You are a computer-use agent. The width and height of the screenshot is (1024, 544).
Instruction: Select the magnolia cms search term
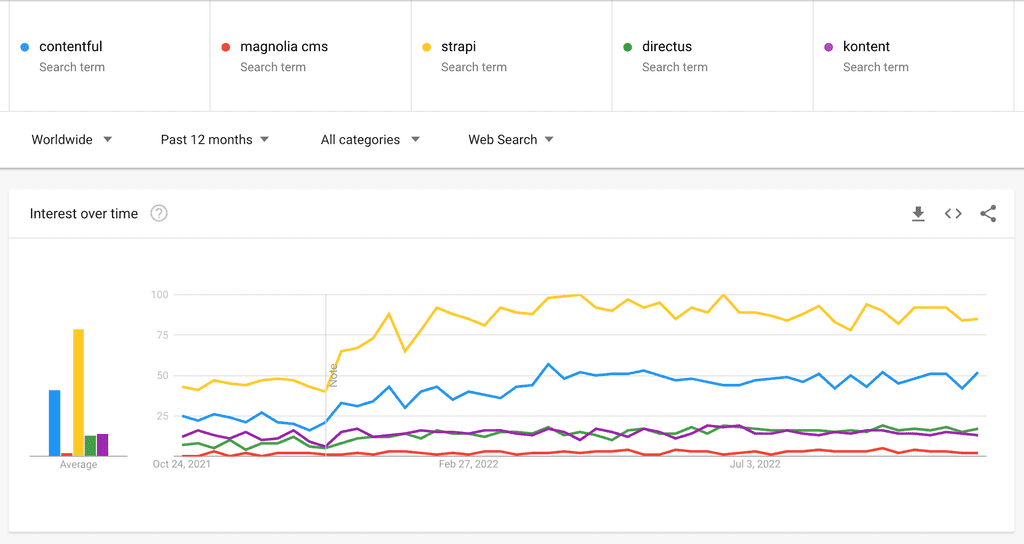click(x=284, y=47)
